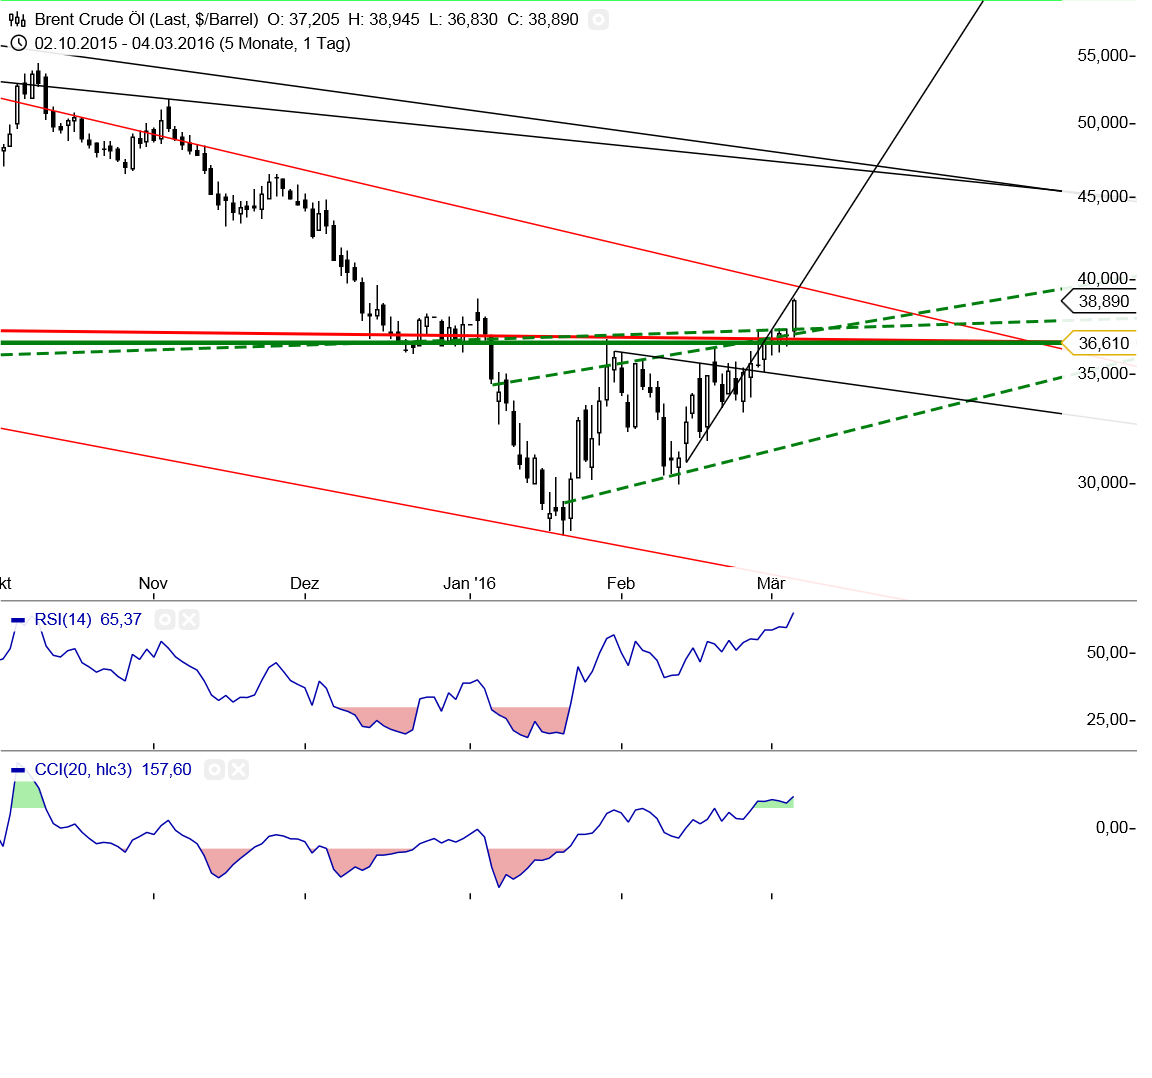Click the blue CCI legend line marker
The width and height of the screenshot is (1152, 1078).
[17, 769]
